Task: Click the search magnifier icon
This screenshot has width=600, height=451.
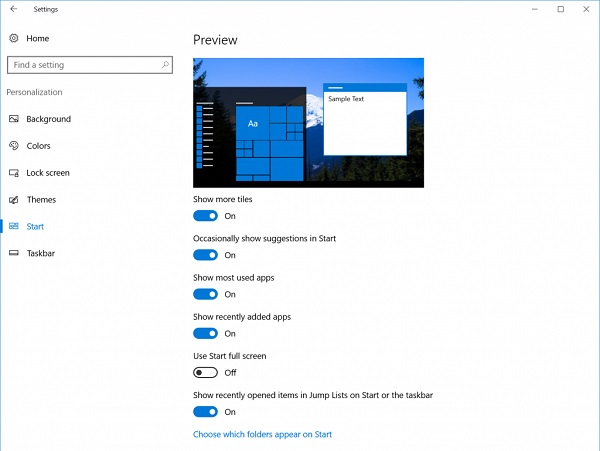Action: click(165, 65)
